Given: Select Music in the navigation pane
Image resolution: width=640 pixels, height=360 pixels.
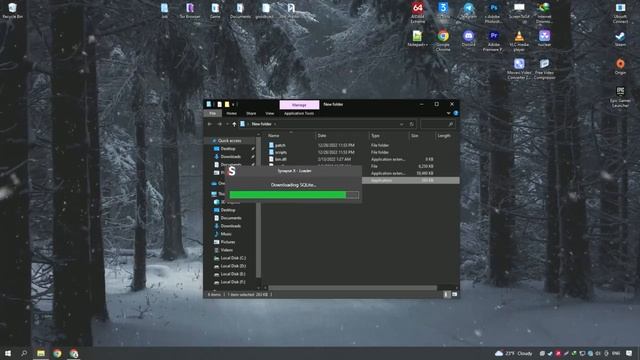Looking at the screenshot, I should [226, 234].
